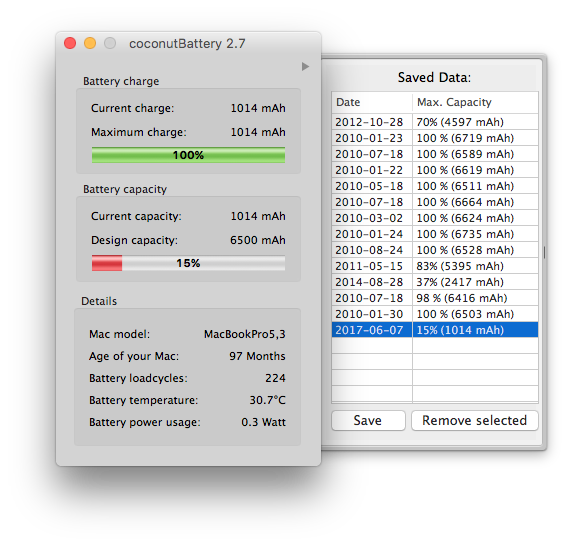Click the red 15% battery capacity bar
Viewport: 564px width, 546px height.
pyautogui.click(x=188, y=263)
